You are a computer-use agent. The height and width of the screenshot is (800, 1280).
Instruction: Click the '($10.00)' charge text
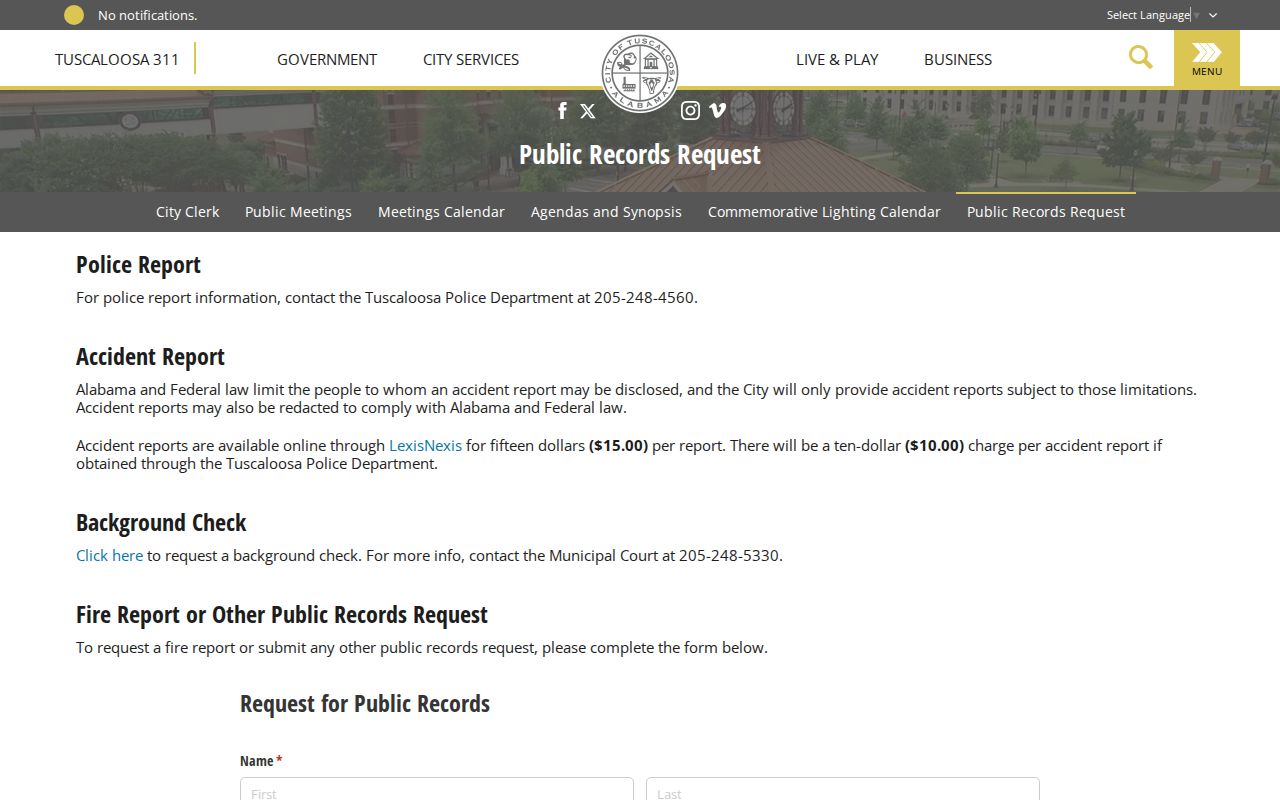[934, 445]
